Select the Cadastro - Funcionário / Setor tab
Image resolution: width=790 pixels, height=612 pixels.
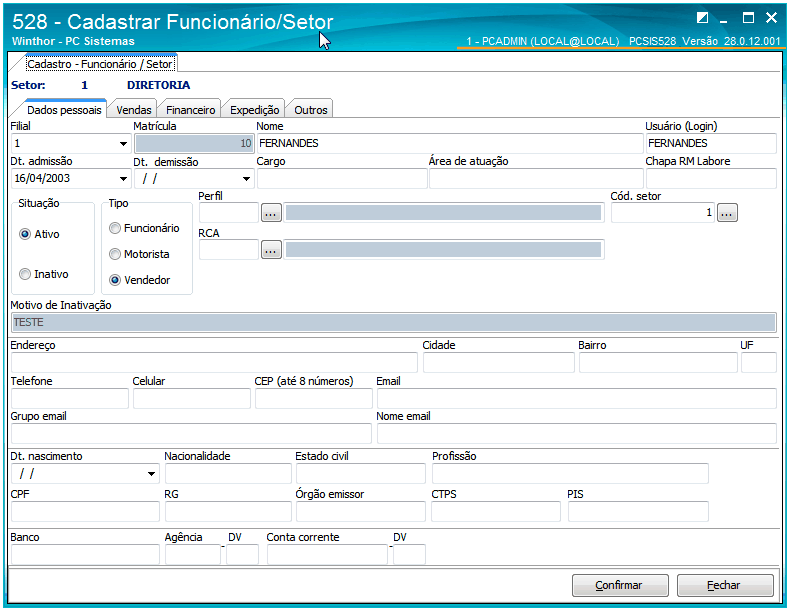point(100,64)
